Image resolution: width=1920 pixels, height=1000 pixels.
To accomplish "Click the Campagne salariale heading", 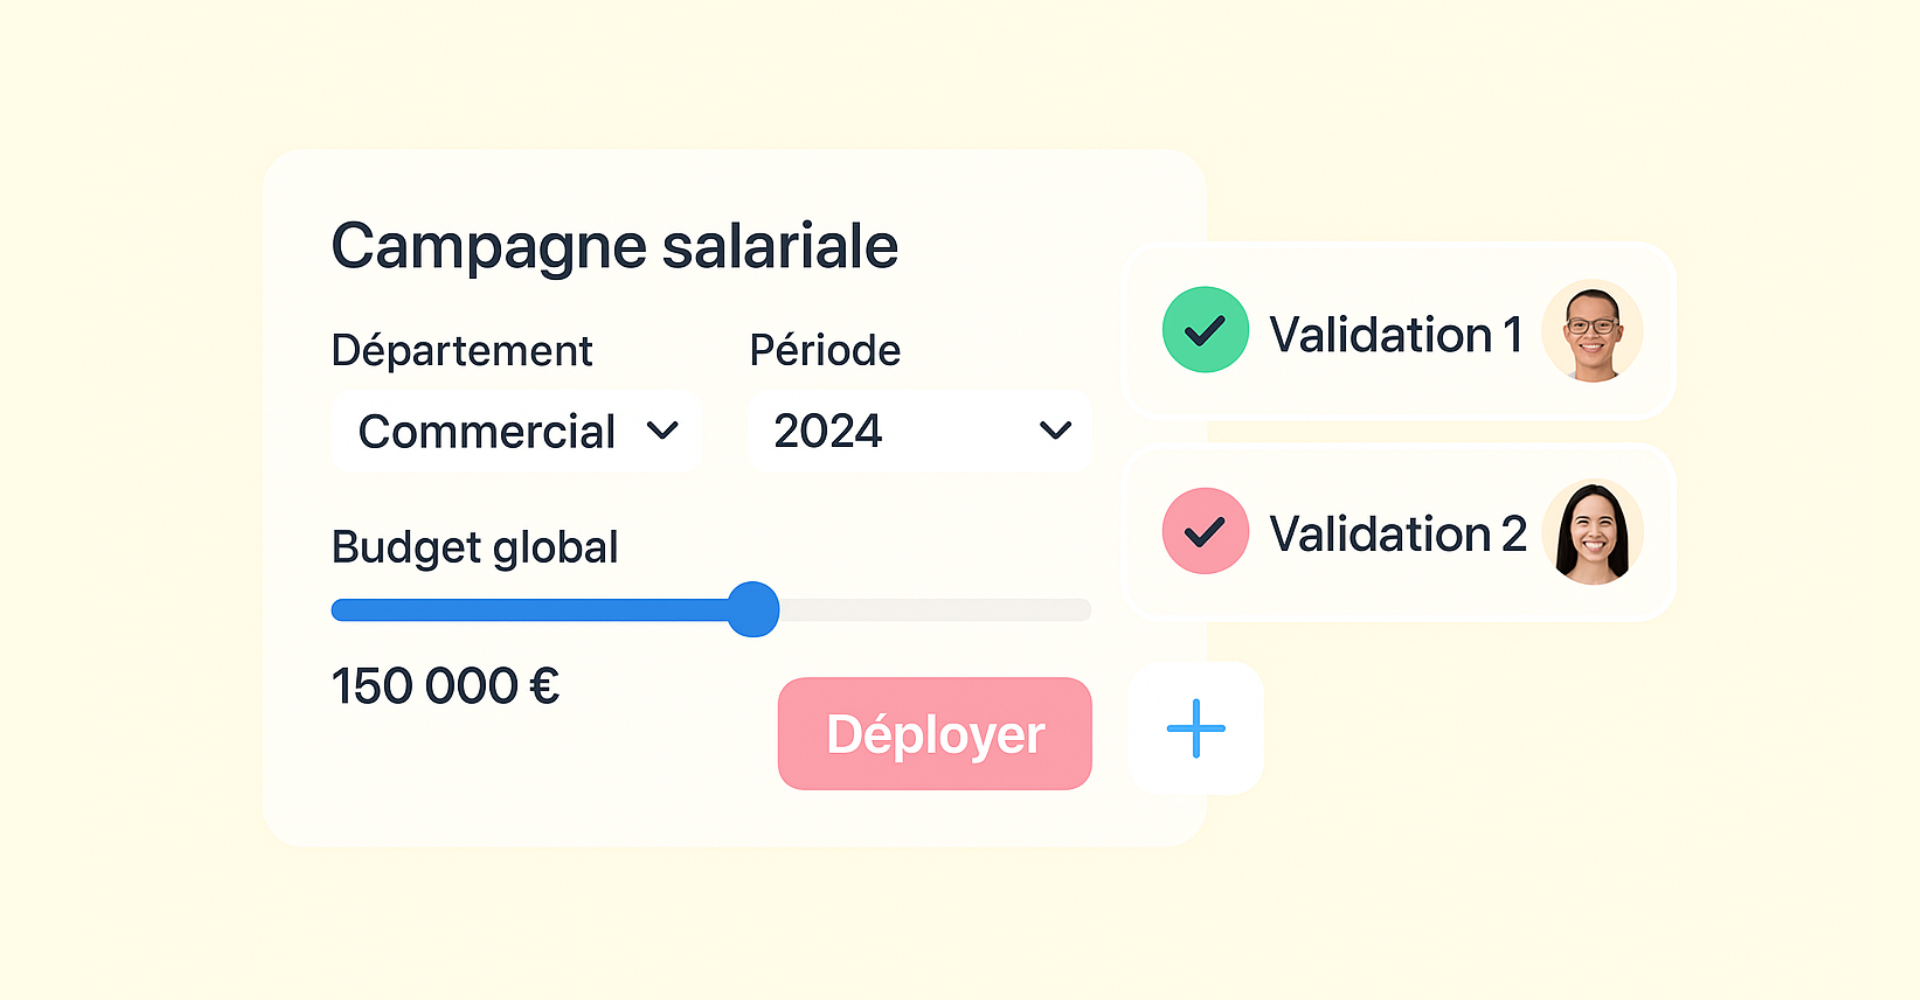I will pyautogui.click(x=614, y=246).
